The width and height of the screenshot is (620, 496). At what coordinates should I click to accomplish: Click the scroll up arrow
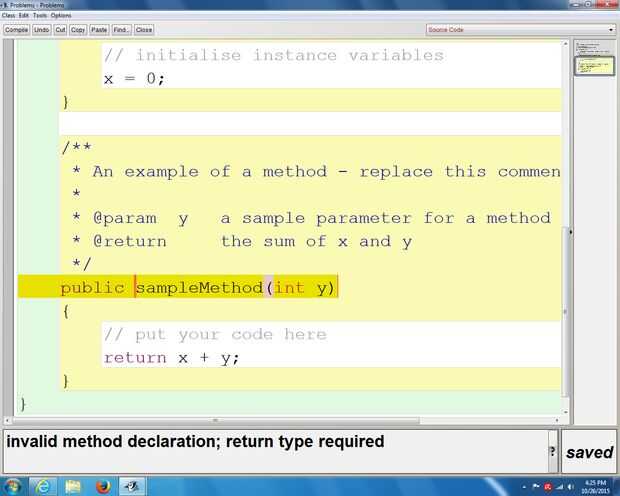coord(565,43)
